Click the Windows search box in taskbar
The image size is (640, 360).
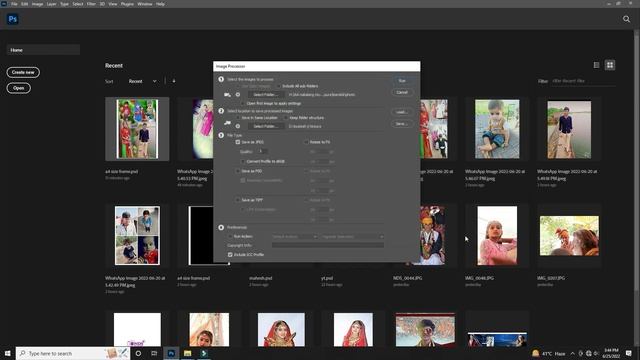(72, 353)
